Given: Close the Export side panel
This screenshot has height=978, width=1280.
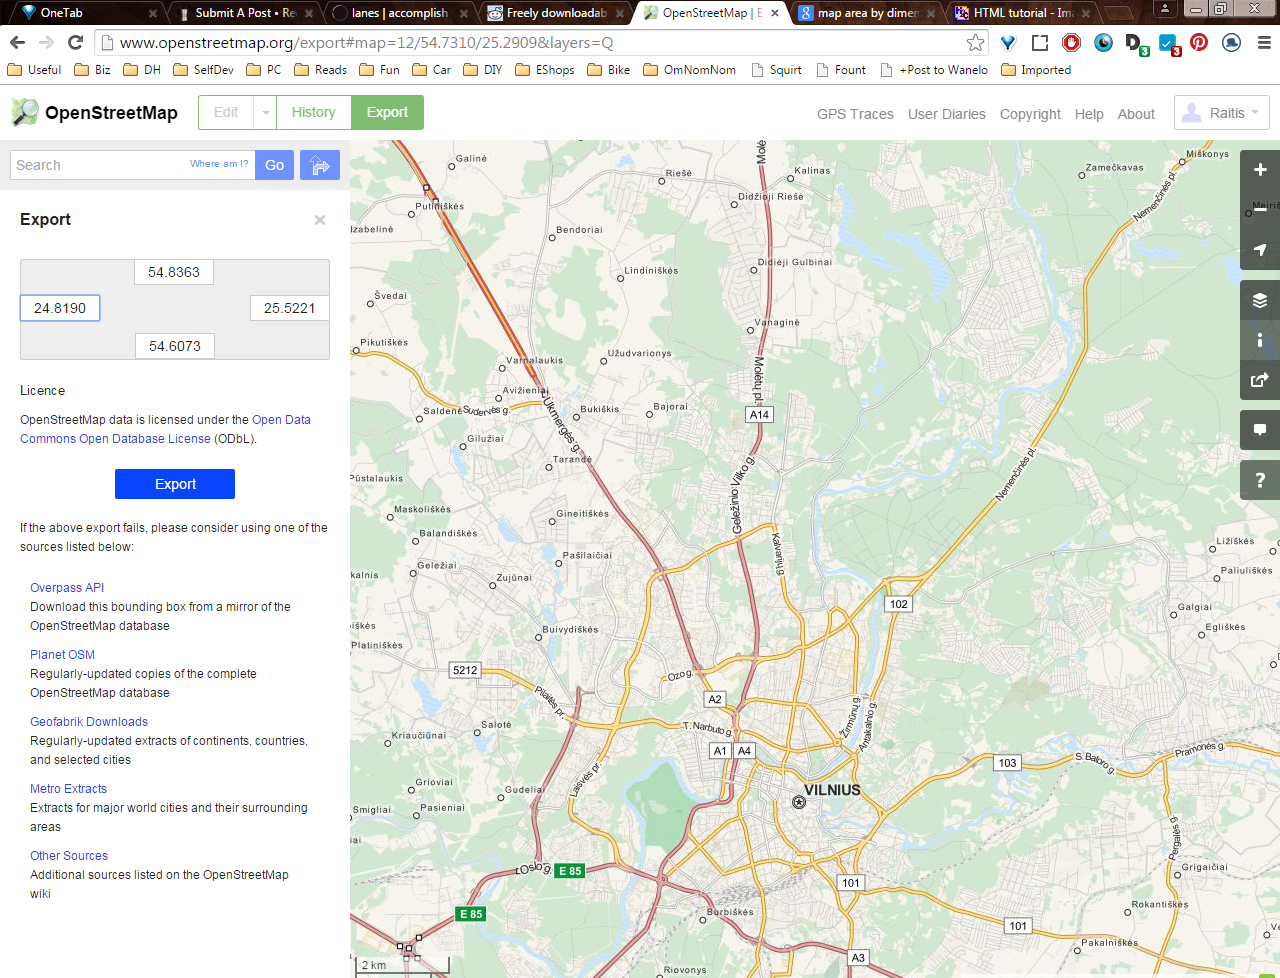Looking at the screenshot, I should pos(320,220).
